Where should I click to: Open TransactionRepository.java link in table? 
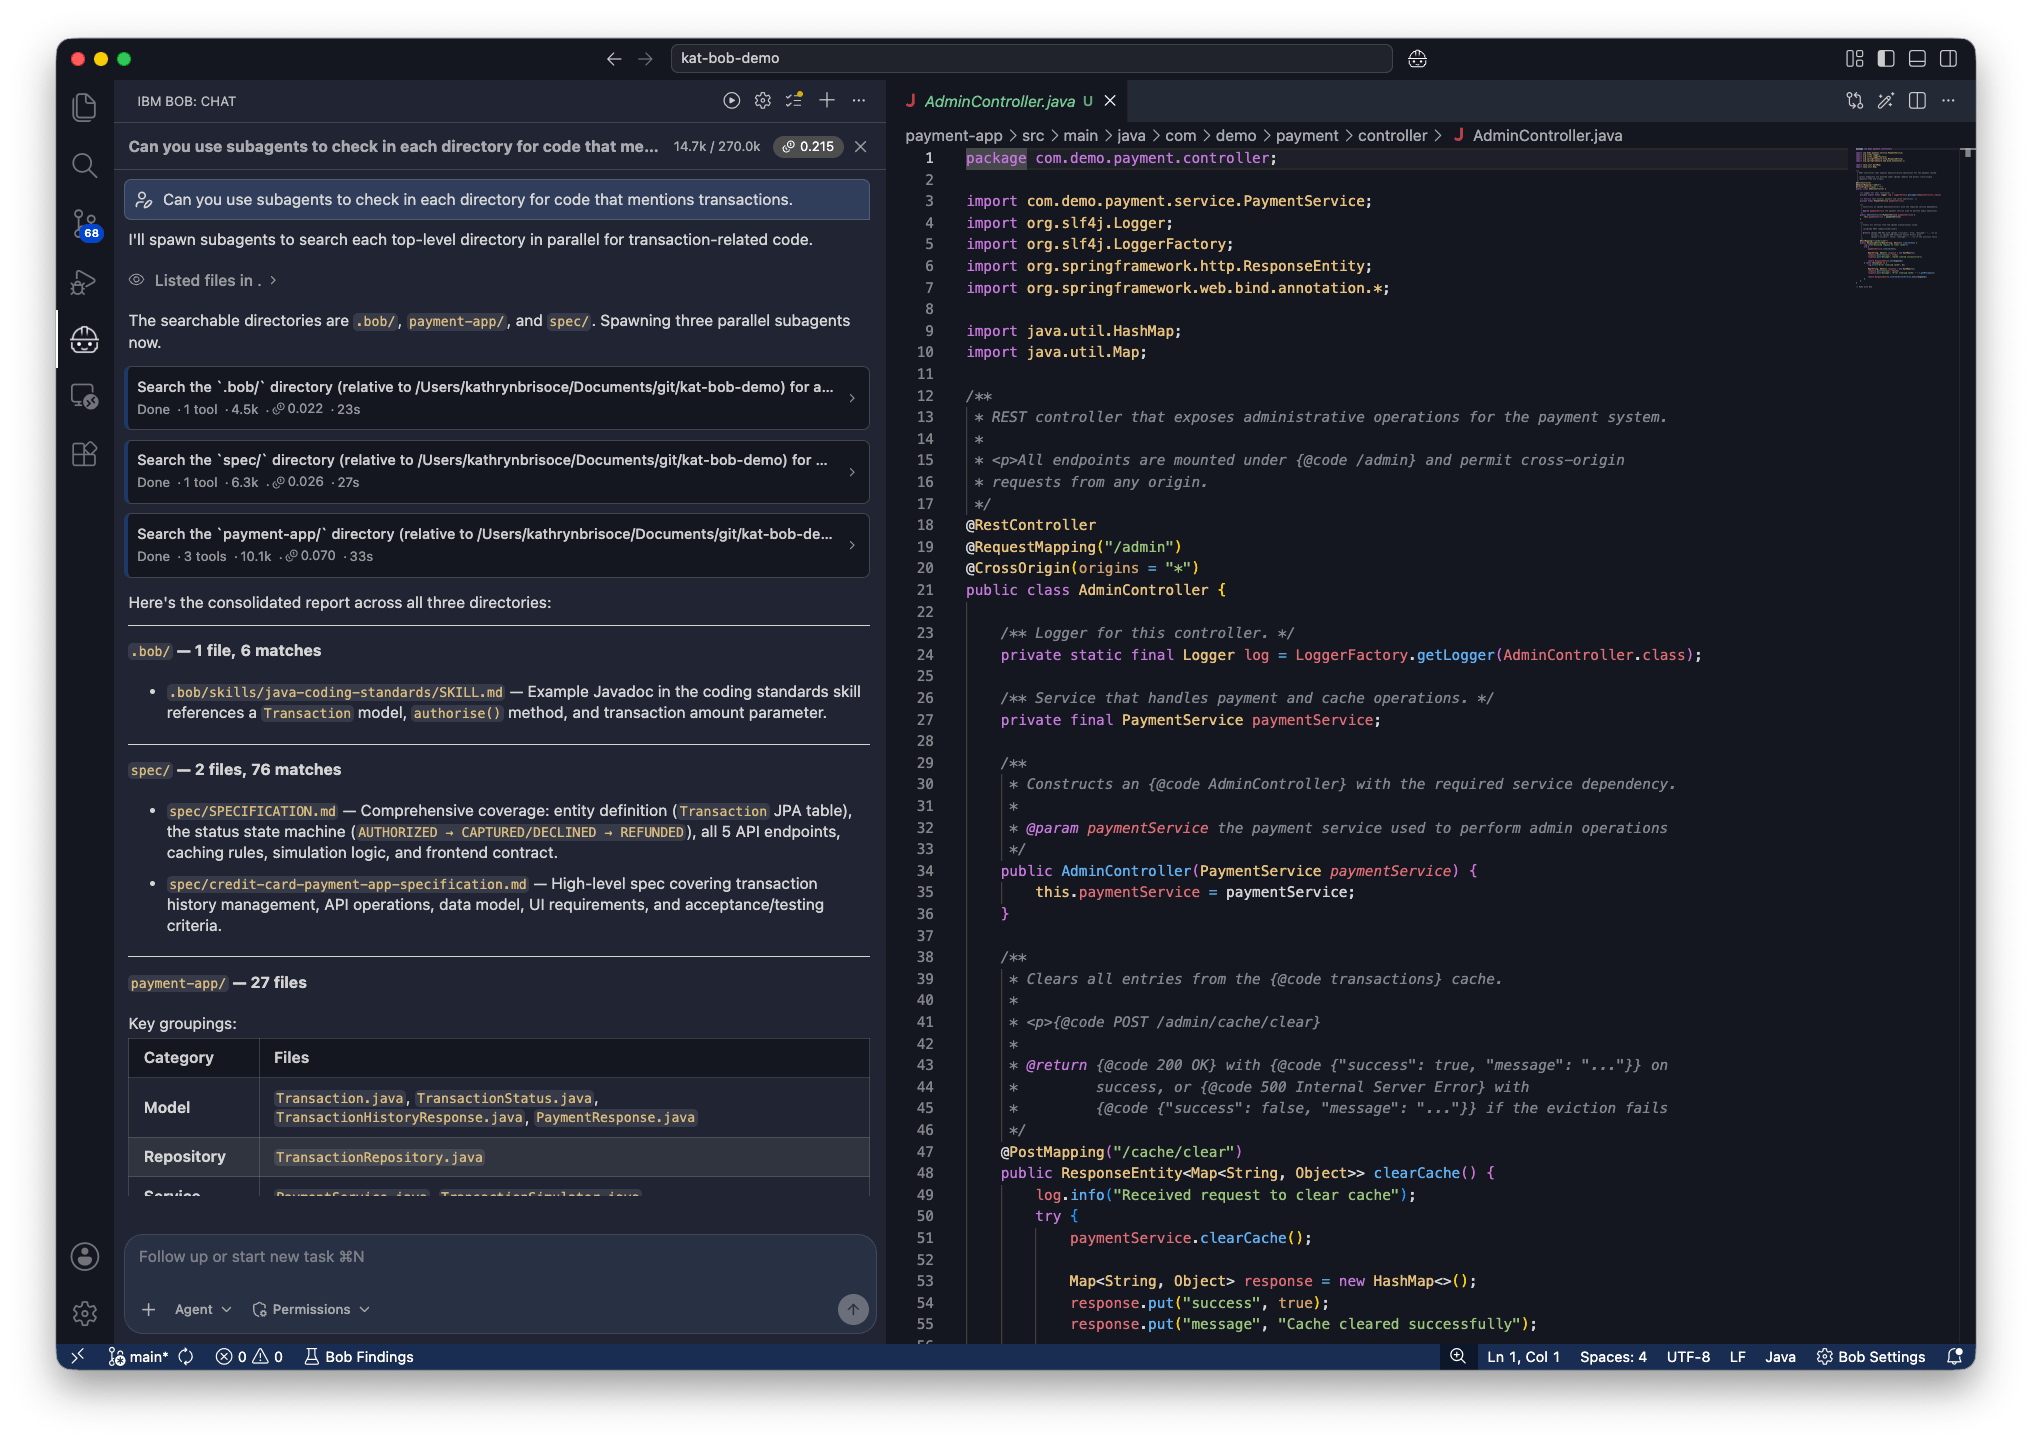(379, 1157)
